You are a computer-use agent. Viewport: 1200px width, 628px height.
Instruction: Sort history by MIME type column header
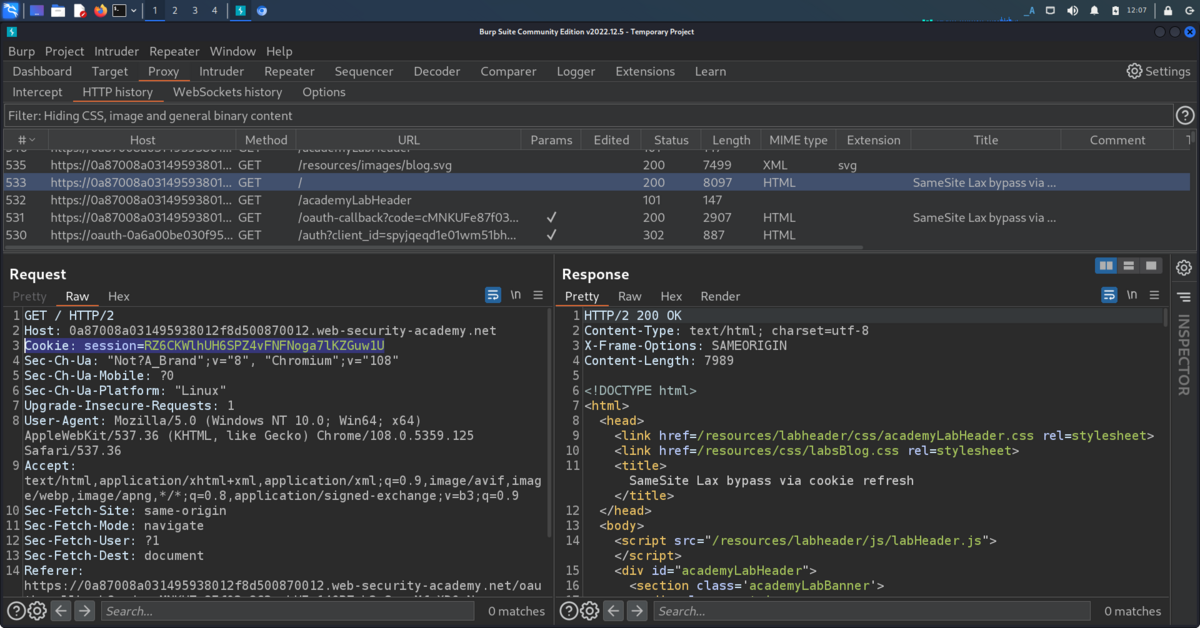click(798, 140)
